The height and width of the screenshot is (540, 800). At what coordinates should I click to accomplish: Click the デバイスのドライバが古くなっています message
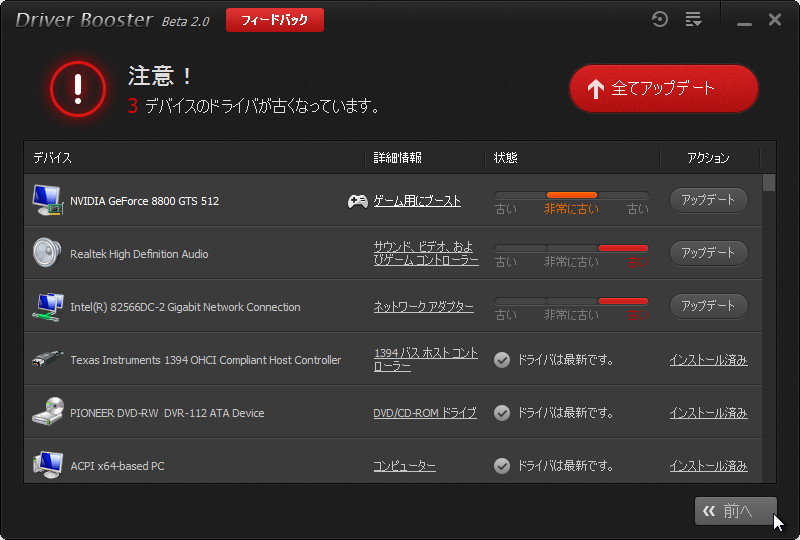click(x=262, y=106)
